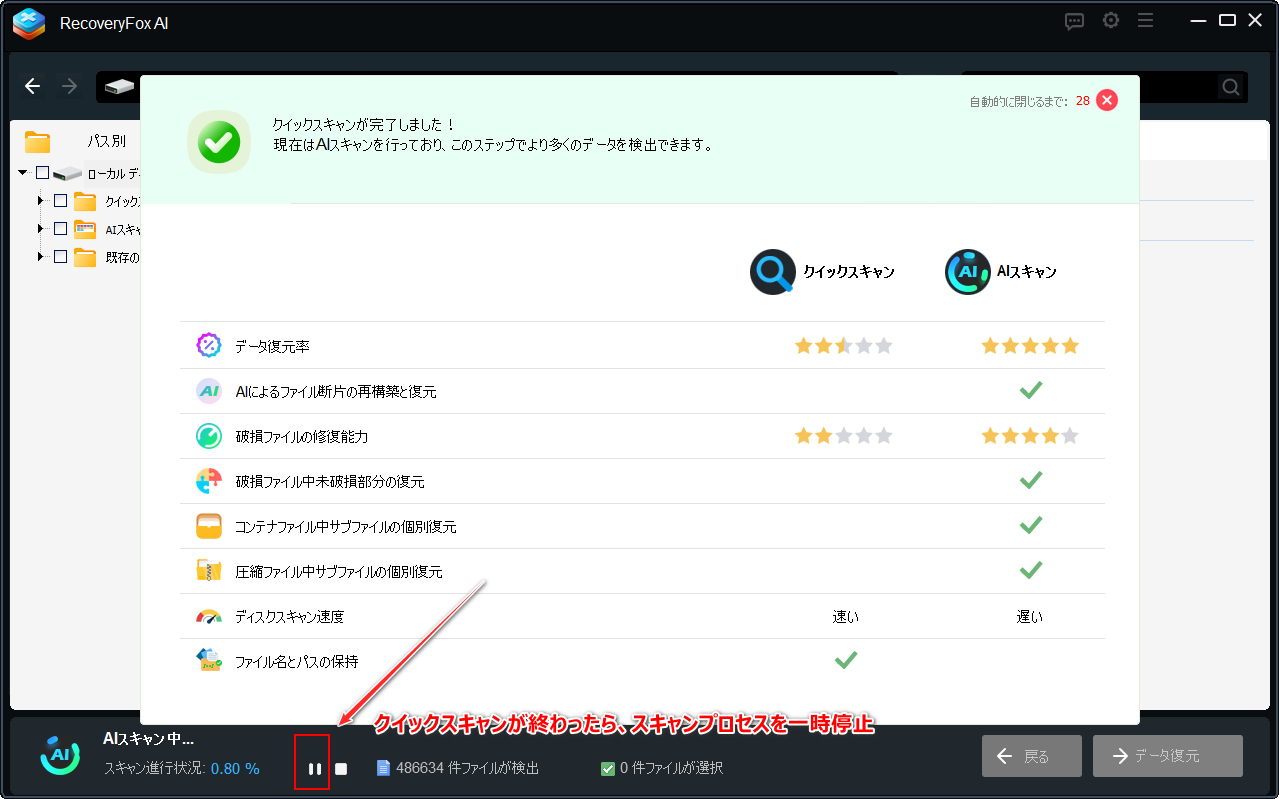
Task: Toggle the ローカル disk root checkbox
Action: 42,173
